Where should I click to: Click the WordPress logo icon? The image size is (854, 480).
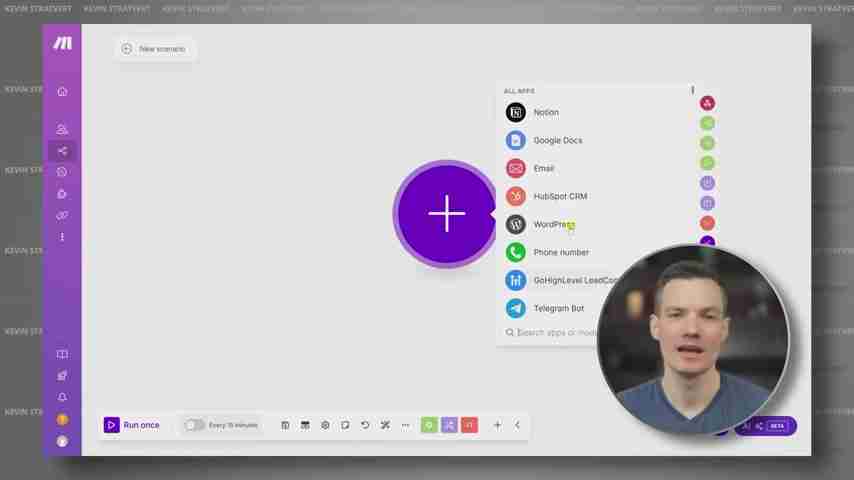coord(515,224)
